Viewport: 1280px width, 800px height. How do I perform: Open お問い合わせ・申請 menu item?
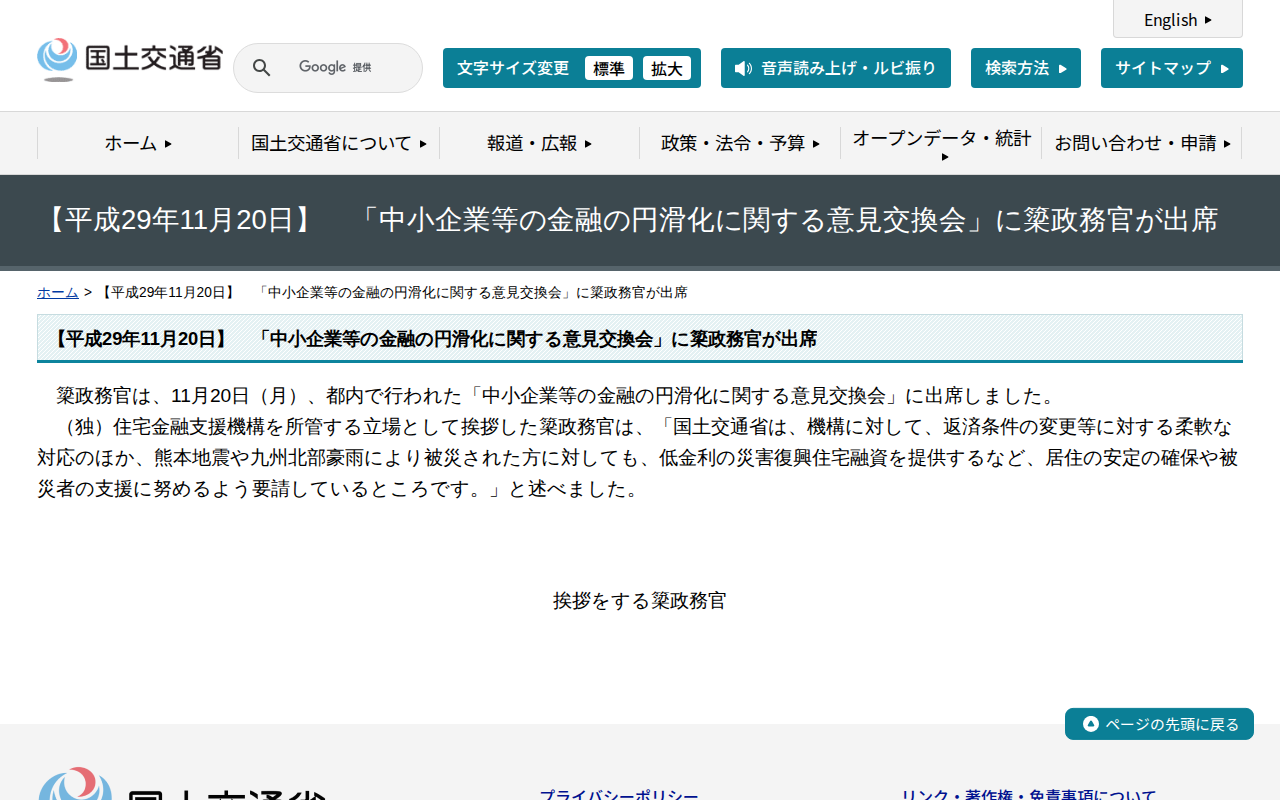tap(1142, 143)
